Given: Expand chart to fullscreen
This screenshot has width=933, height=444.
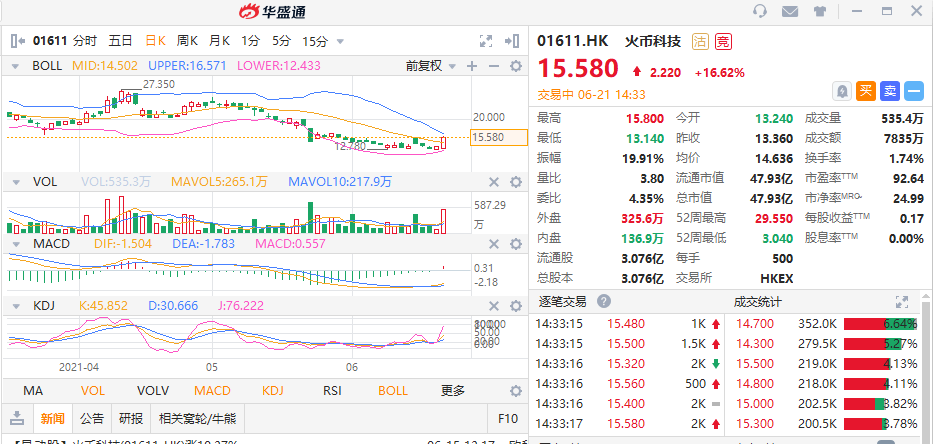Looking at the screenshot, I should point(486,41).
